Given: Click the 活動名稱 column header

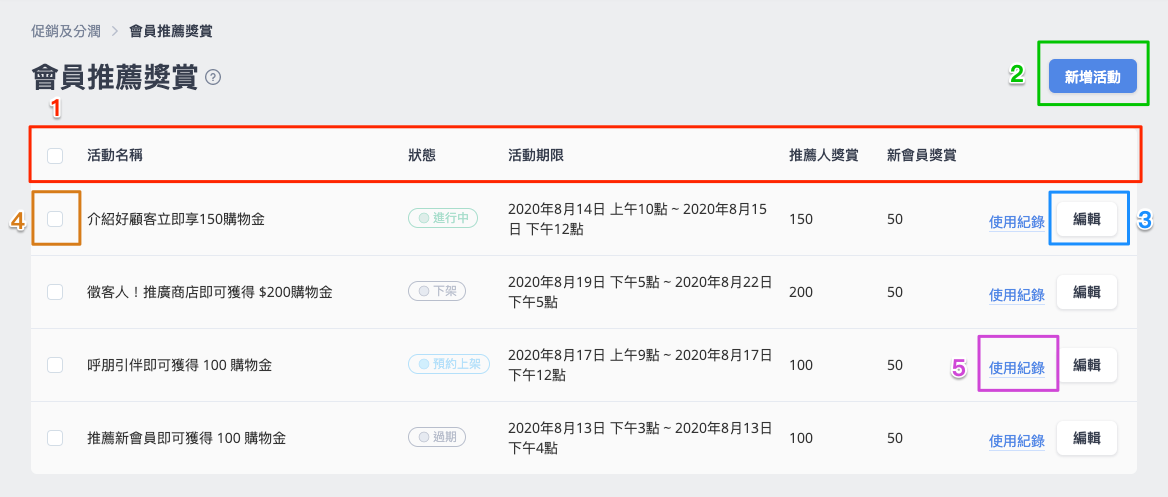Looking at the screenshot, I should [x=115, y=156].
